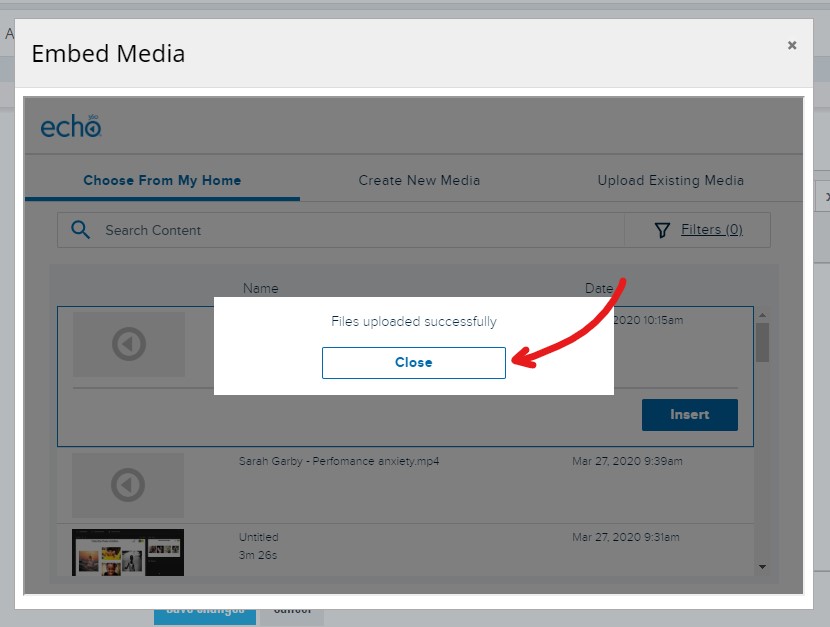Select the Untitled video thumbnail
Screen dimensions: 830x627
(128, 551)
